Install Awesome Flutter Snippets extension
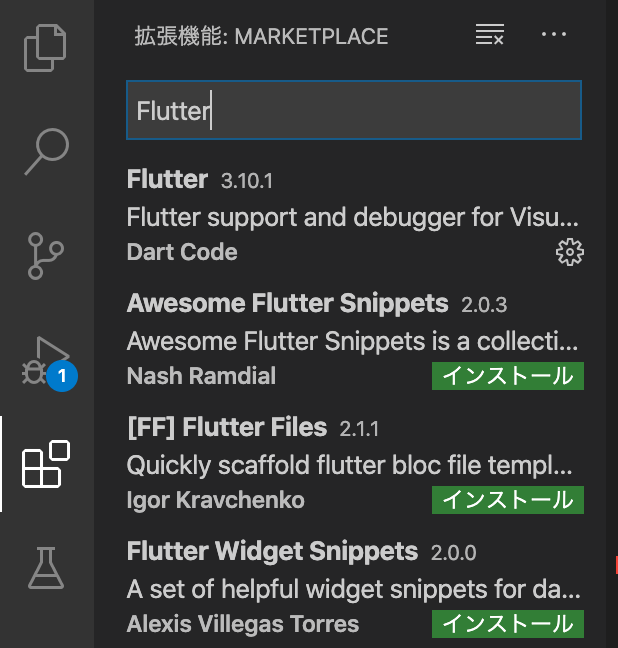The image size is (618, 648). click(508, 376)
